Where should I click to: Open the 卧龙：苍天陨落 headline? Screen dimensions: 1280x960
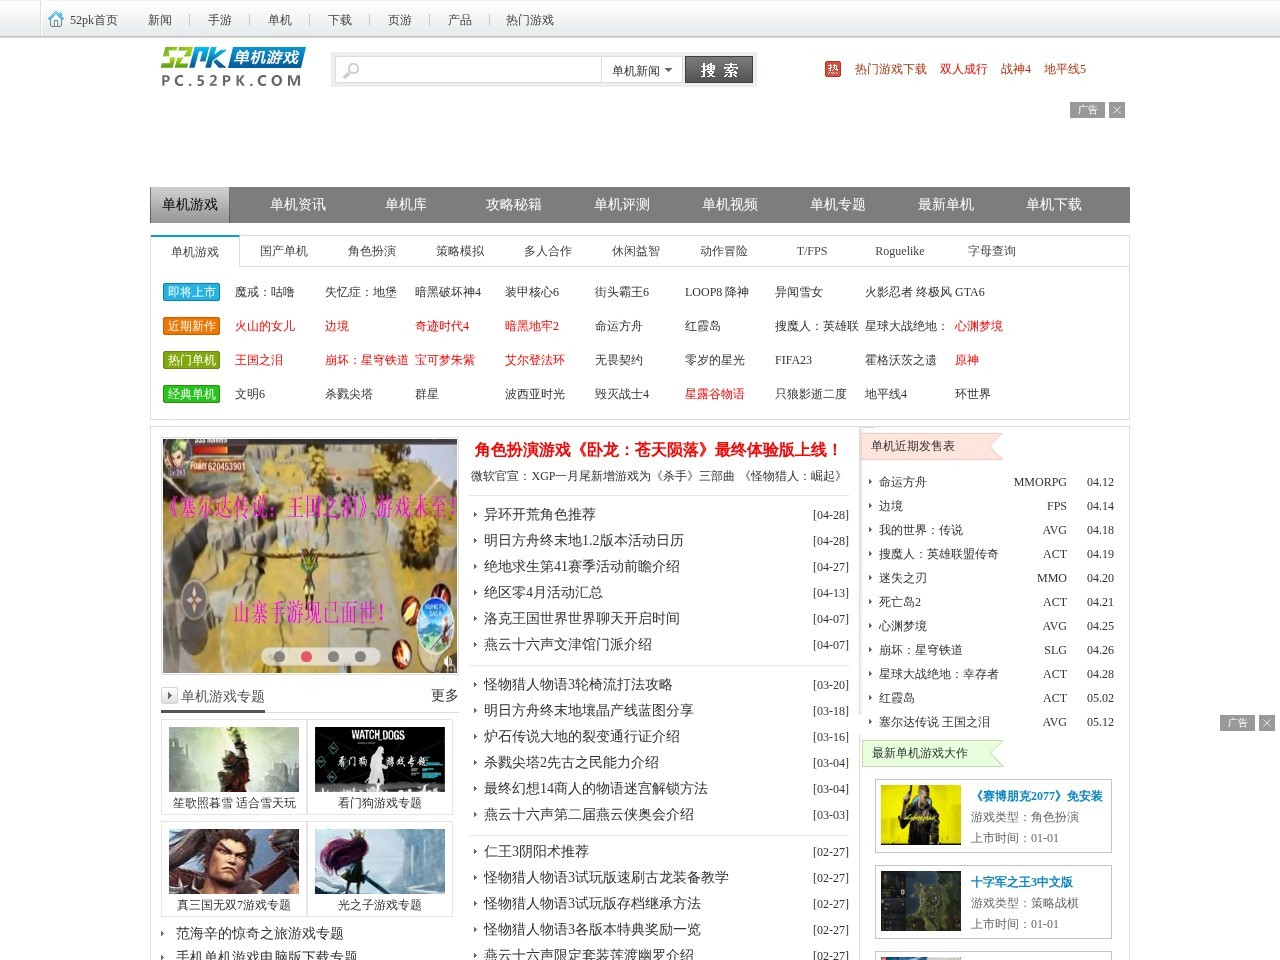[658, 450]
